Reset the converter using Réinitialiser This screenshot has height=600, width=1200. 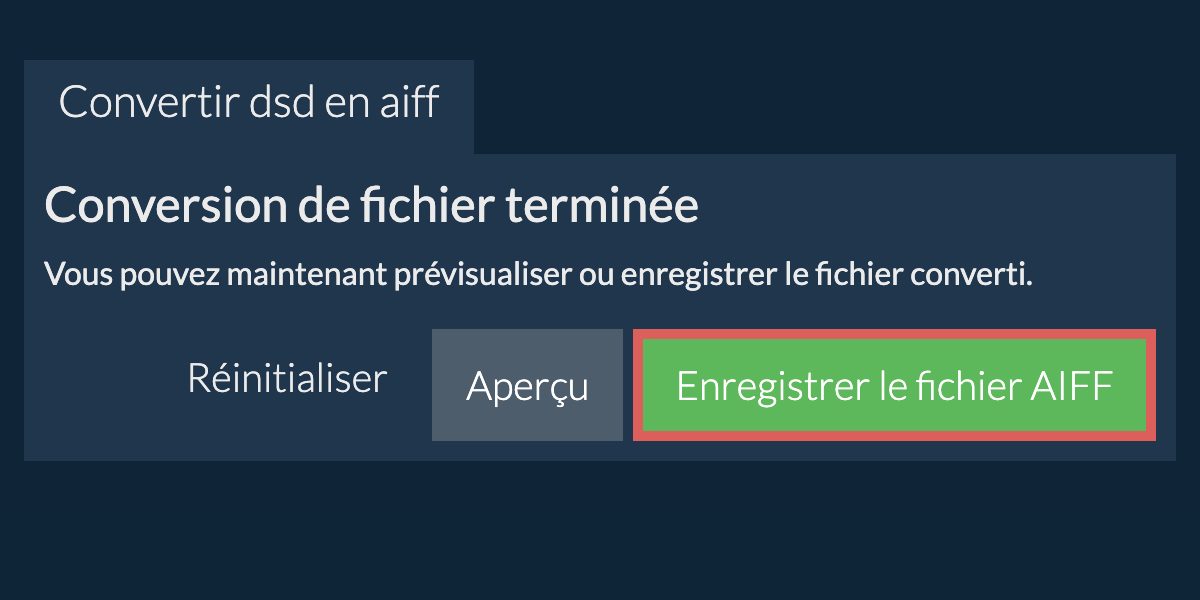[287, 379]
